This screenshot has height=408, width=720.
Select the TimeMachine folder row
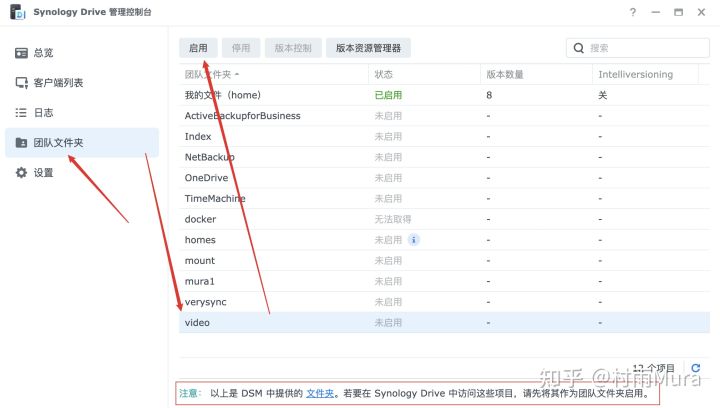444,199
